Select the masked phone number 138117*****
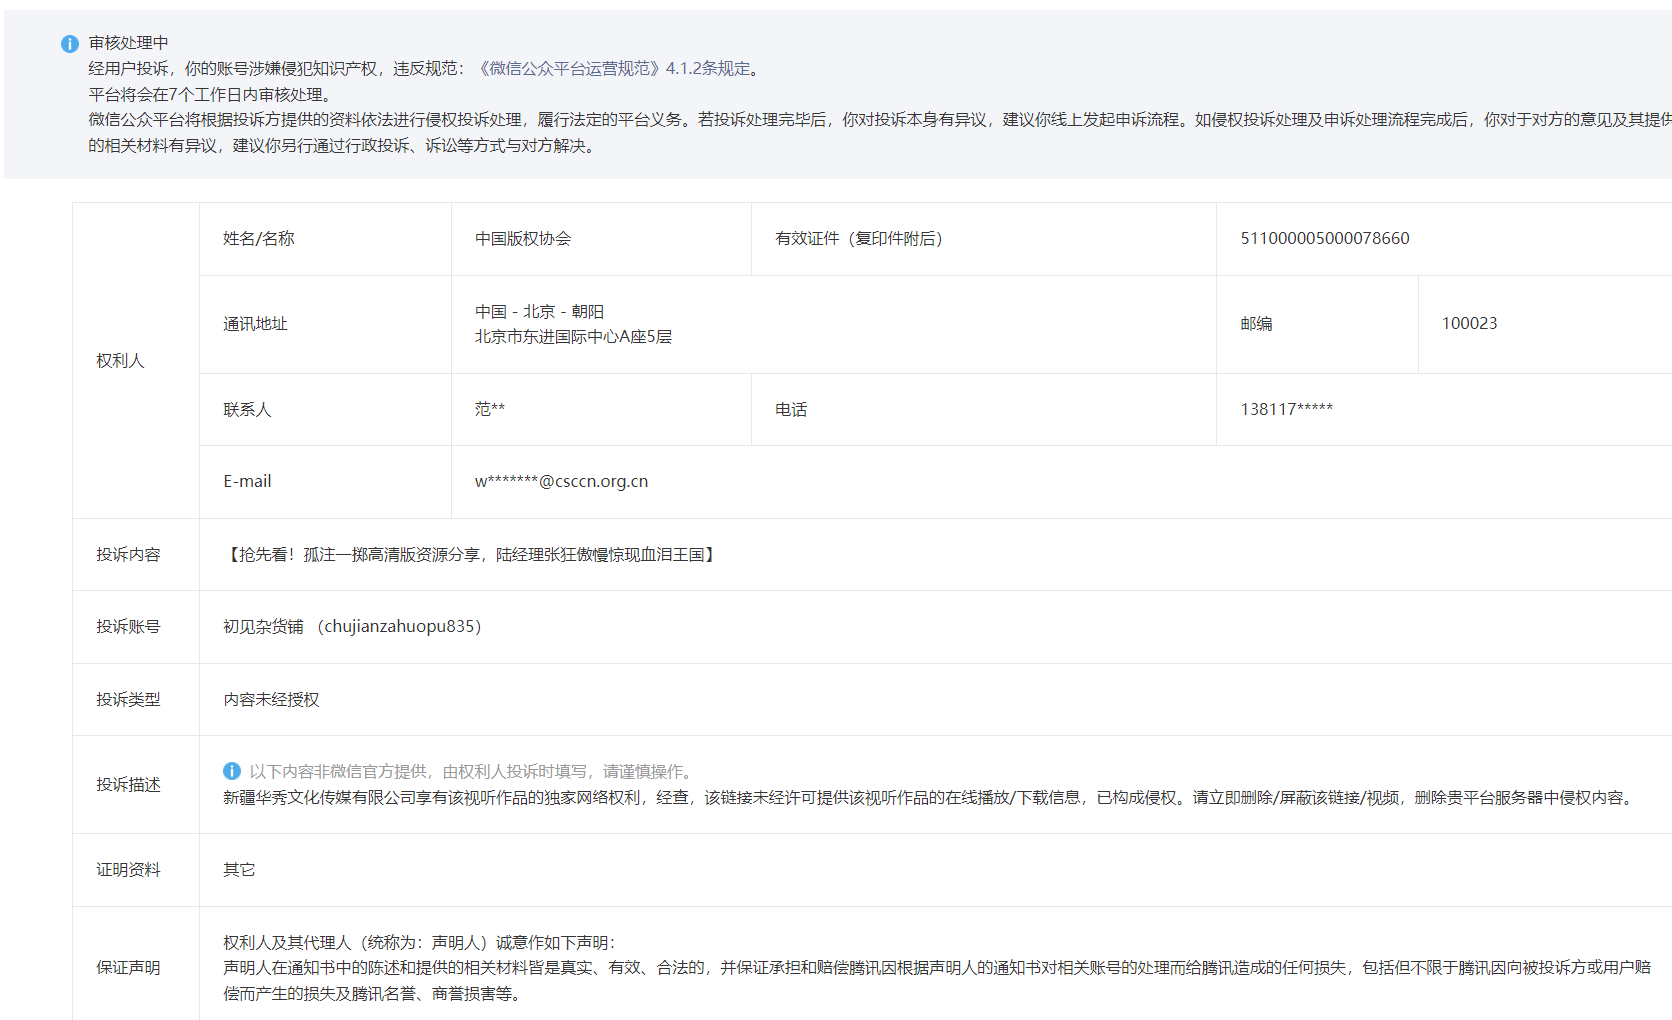Screen dimensions: 1672x1020 click(1288, 409)
